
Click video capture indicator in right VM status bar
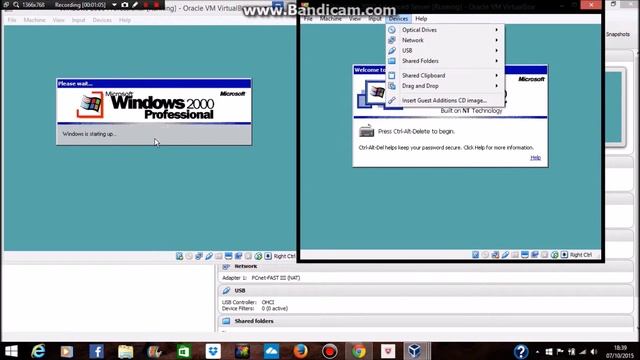[535, 255]
